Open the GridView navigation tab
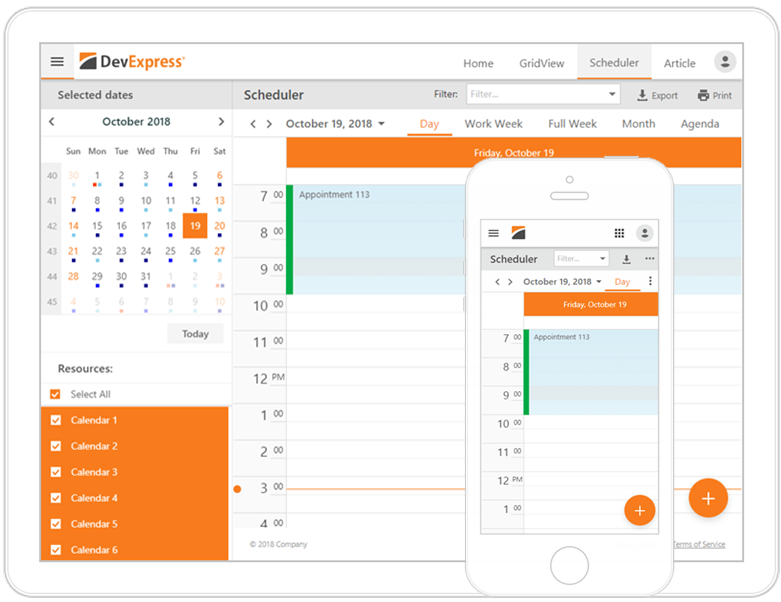 coord(541,63)
